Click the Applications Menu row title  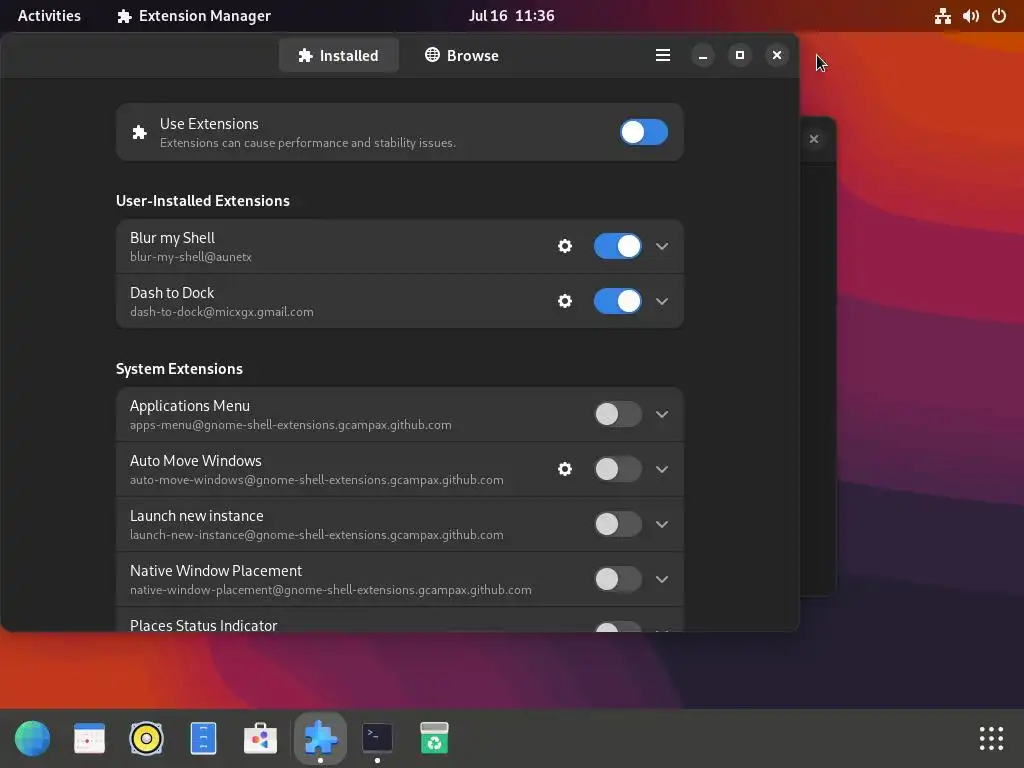pos(189,406)
